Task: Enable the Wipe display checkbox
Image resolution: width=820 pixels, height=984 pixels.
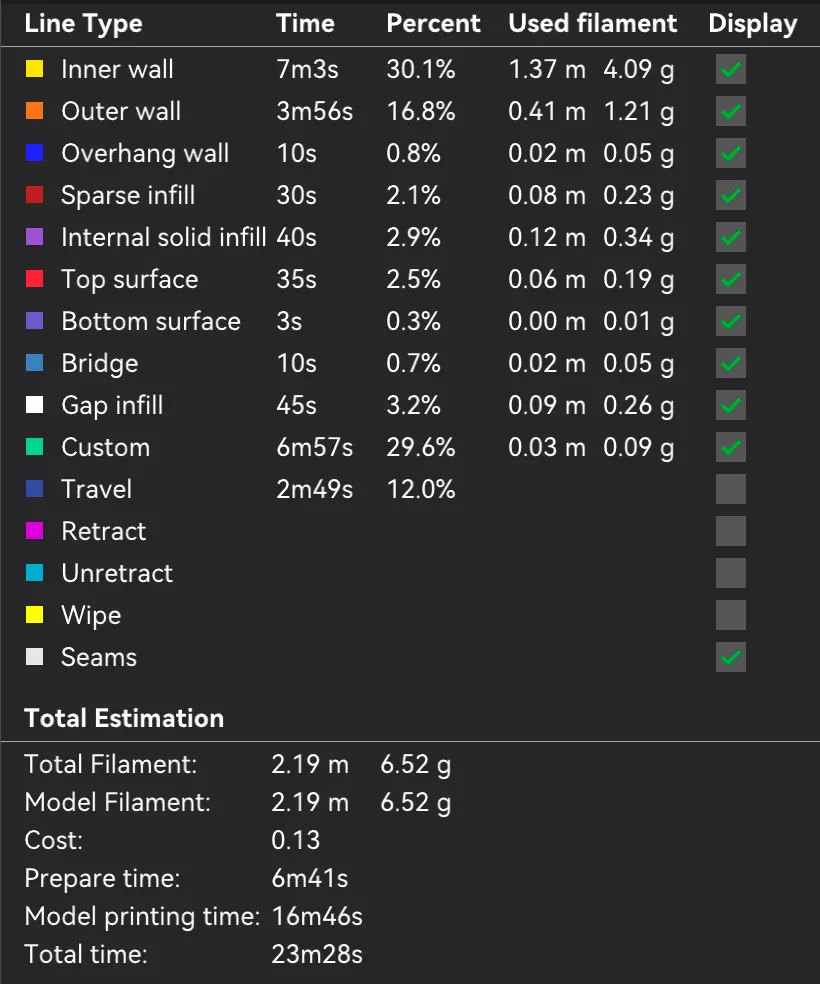Action: [731, 615]
